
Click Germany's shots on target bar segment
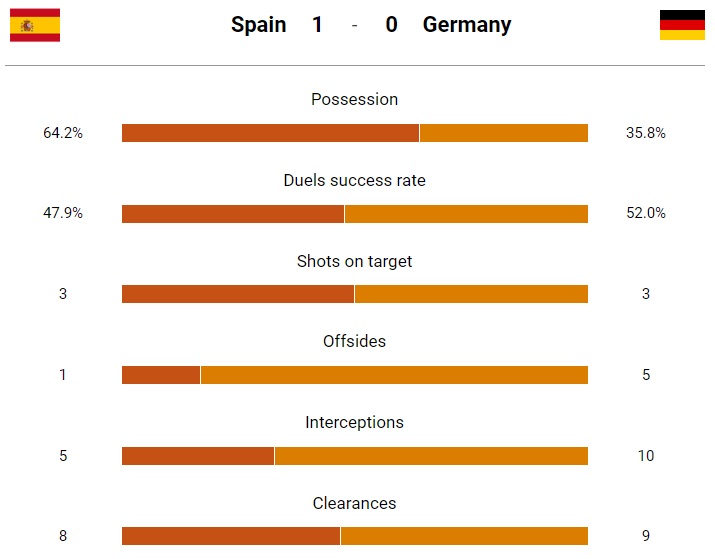point(471,294)
